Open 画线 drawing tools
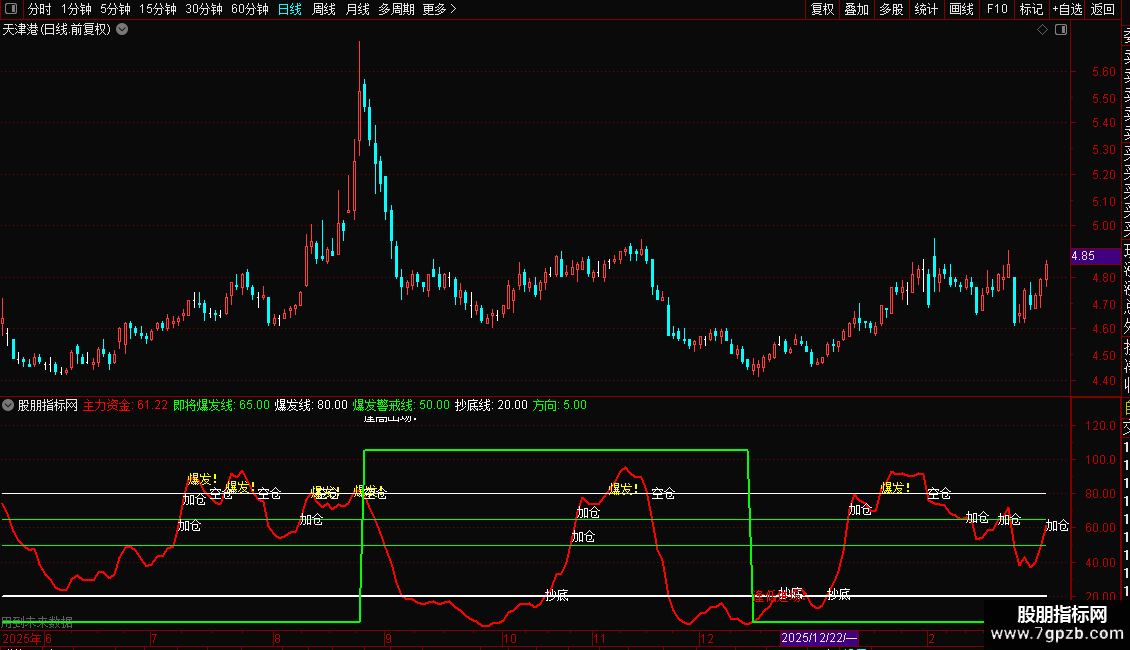 961,9
